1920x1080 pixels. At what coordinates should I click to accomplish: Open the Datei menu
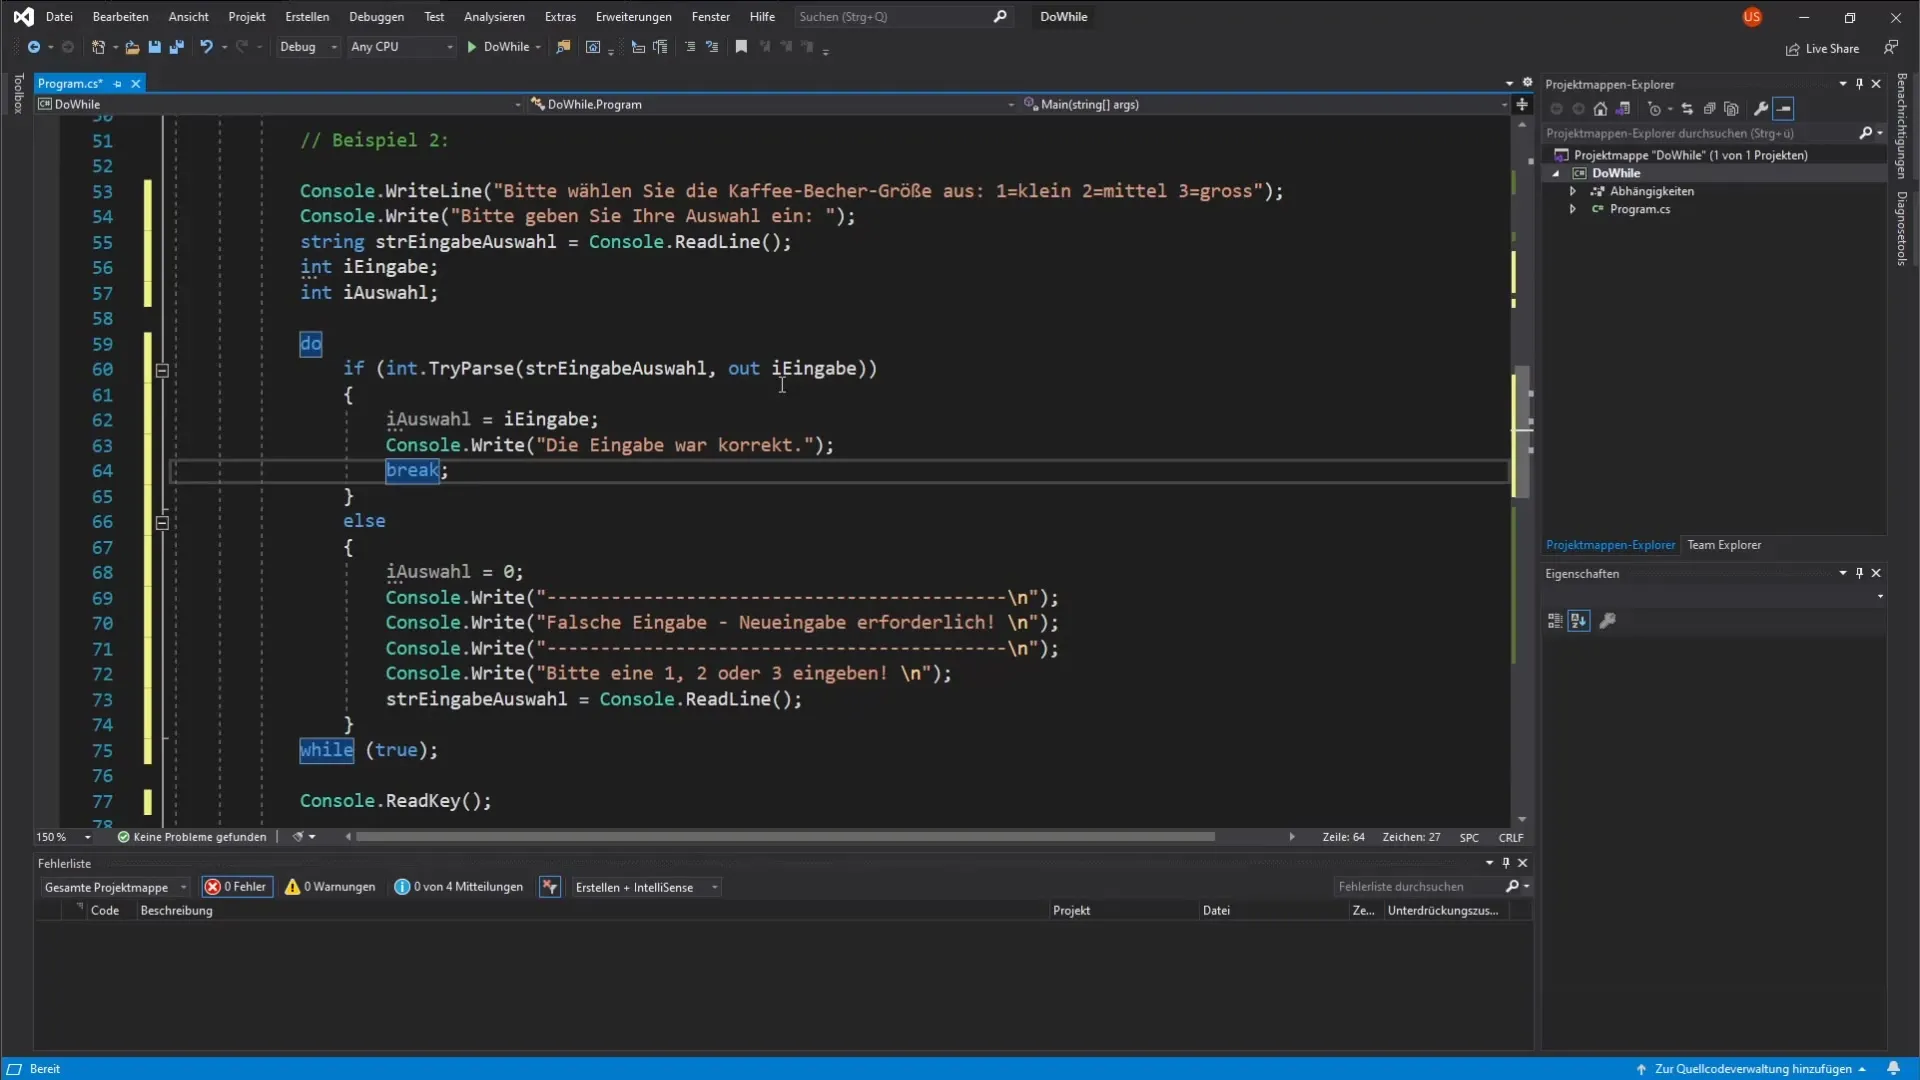59,17
